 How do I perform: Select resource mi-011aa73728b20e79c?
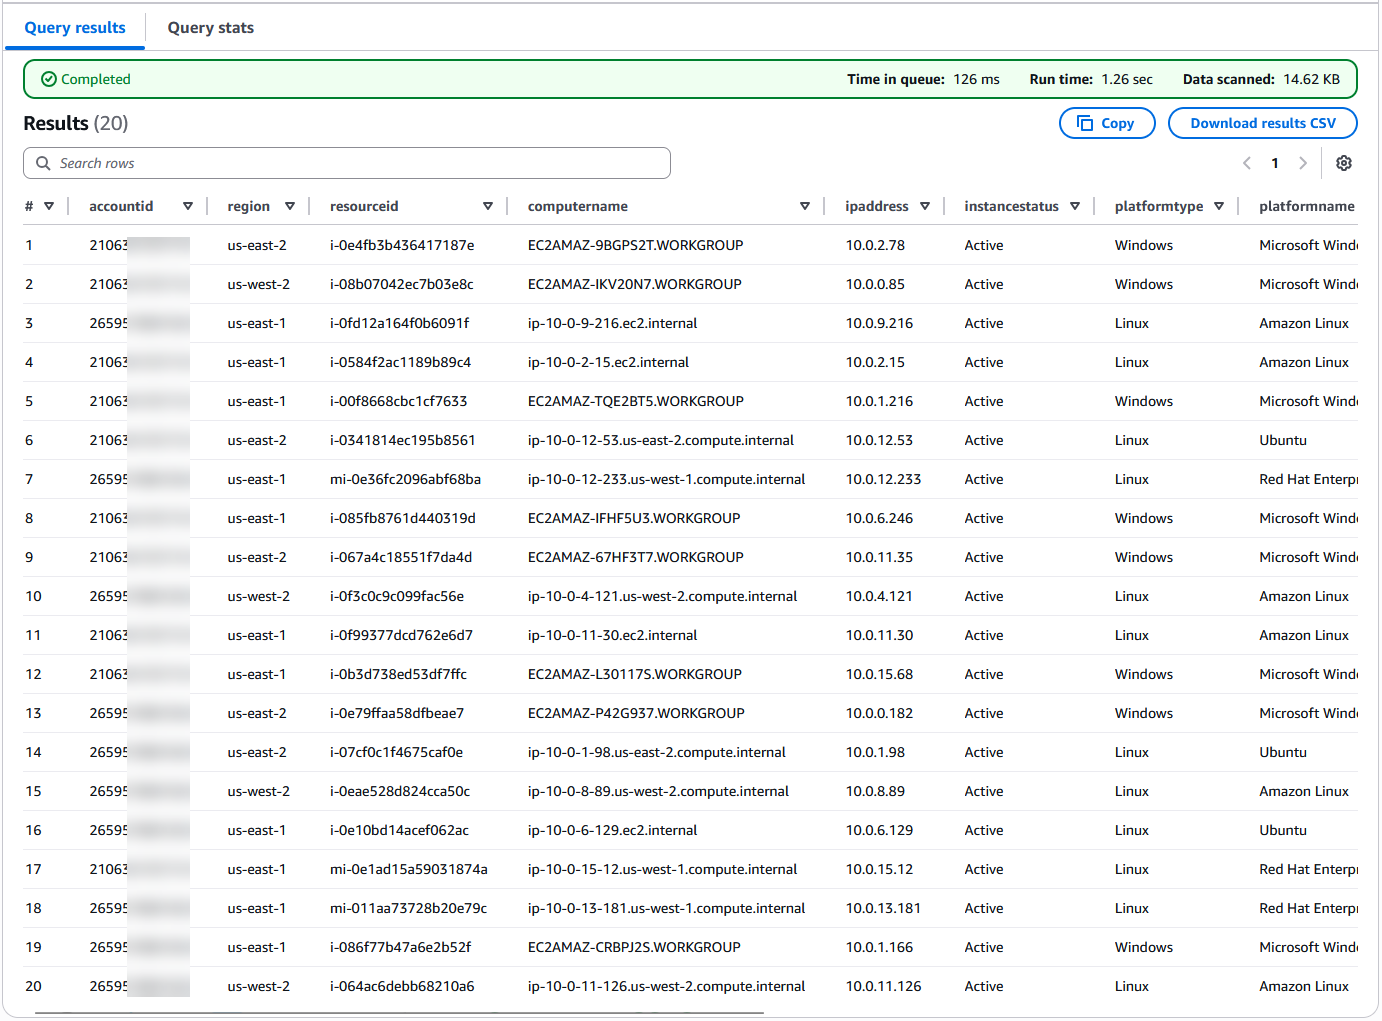click(x=409, y=908)
